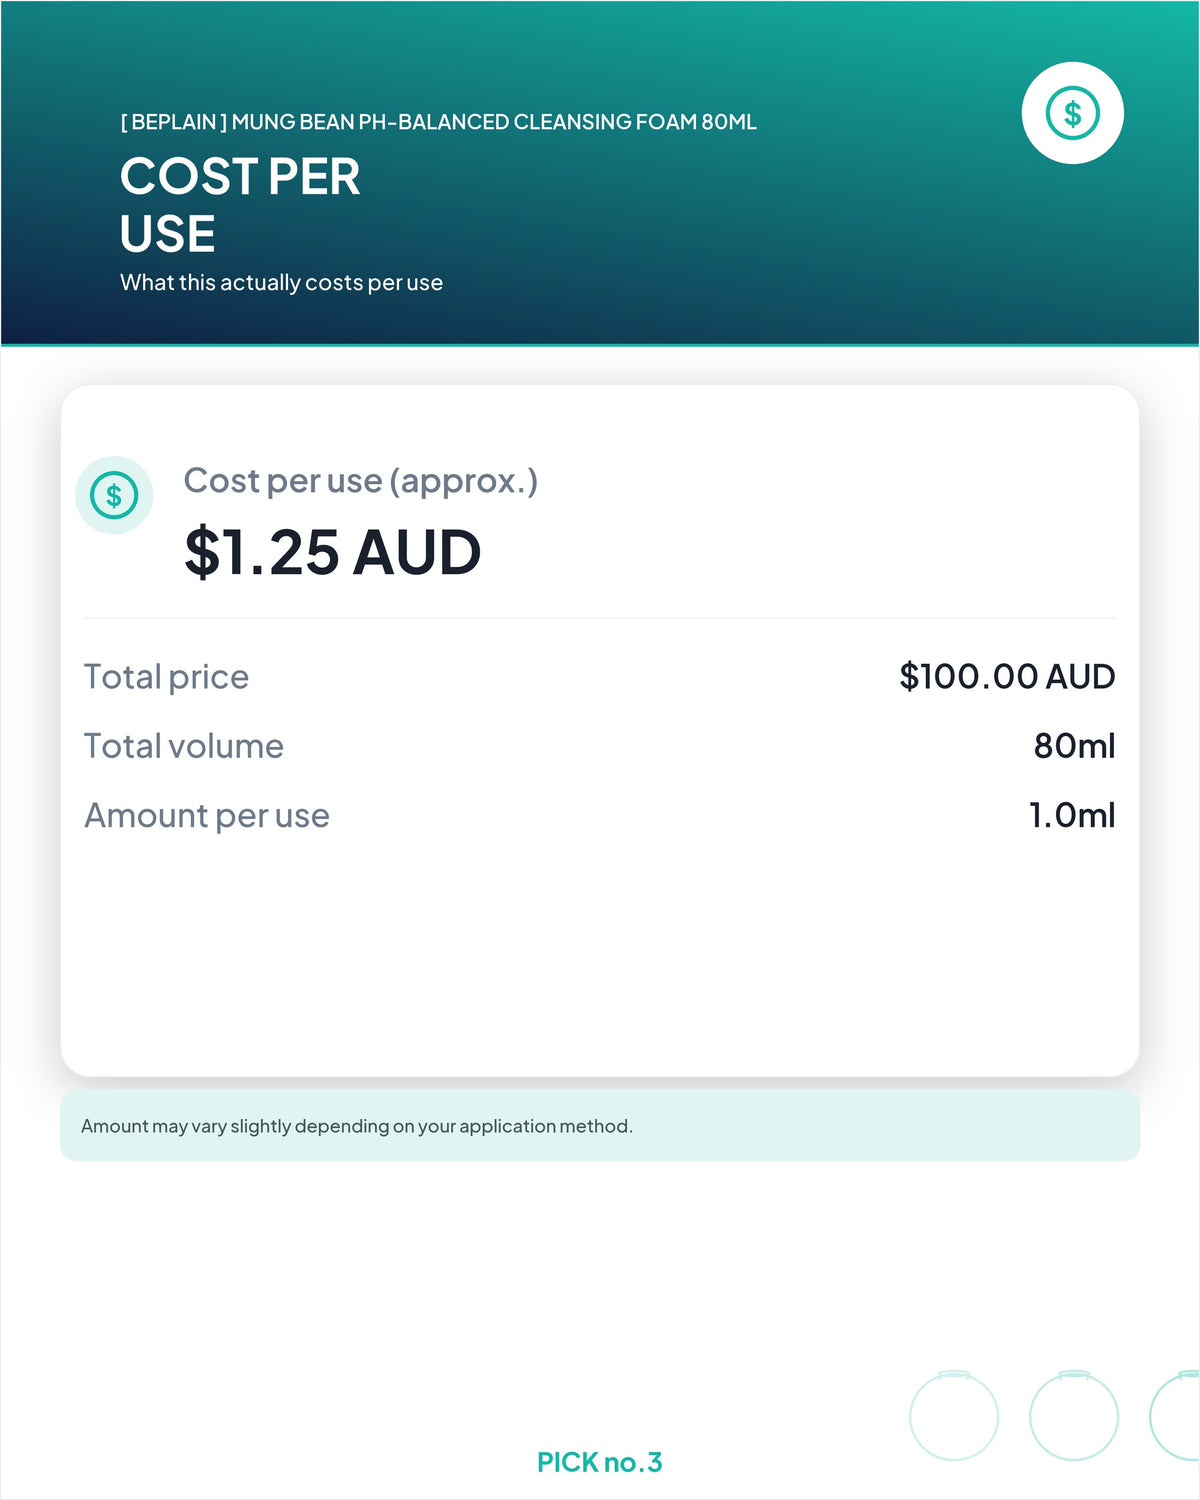This screenshot has width=1200, height=1500.
Task: Click the 1.0ml amount value
Action: click(1072, 816)
